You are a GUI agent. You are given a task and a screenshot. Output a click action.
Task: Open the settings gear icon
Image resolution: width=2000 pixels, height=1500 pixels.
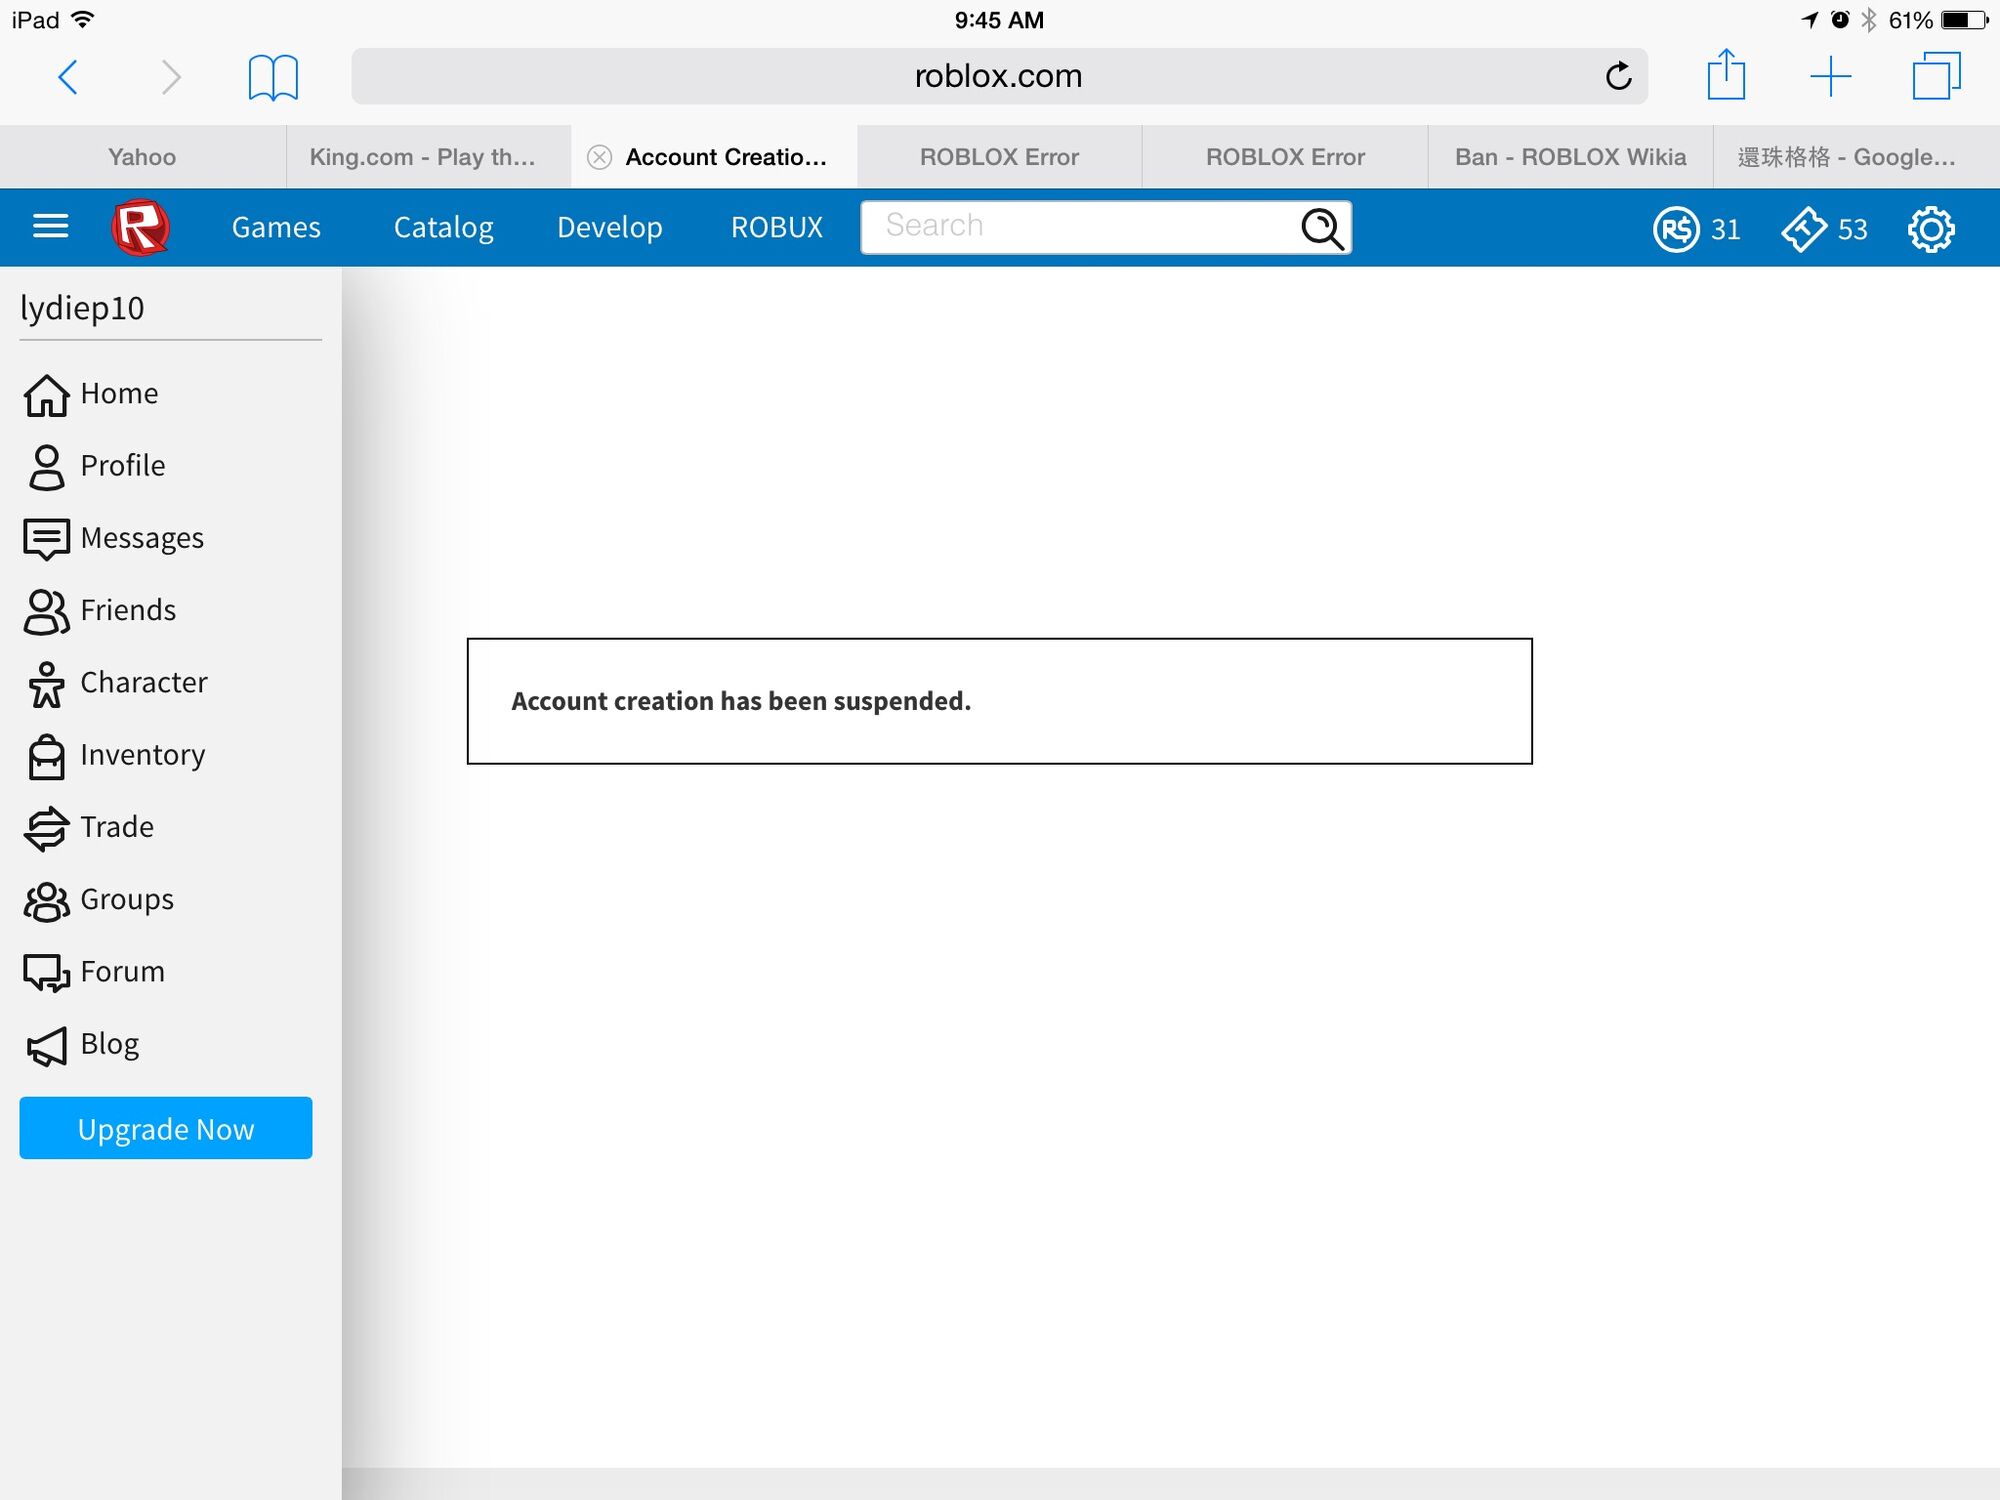click(x=1931, y=229)
